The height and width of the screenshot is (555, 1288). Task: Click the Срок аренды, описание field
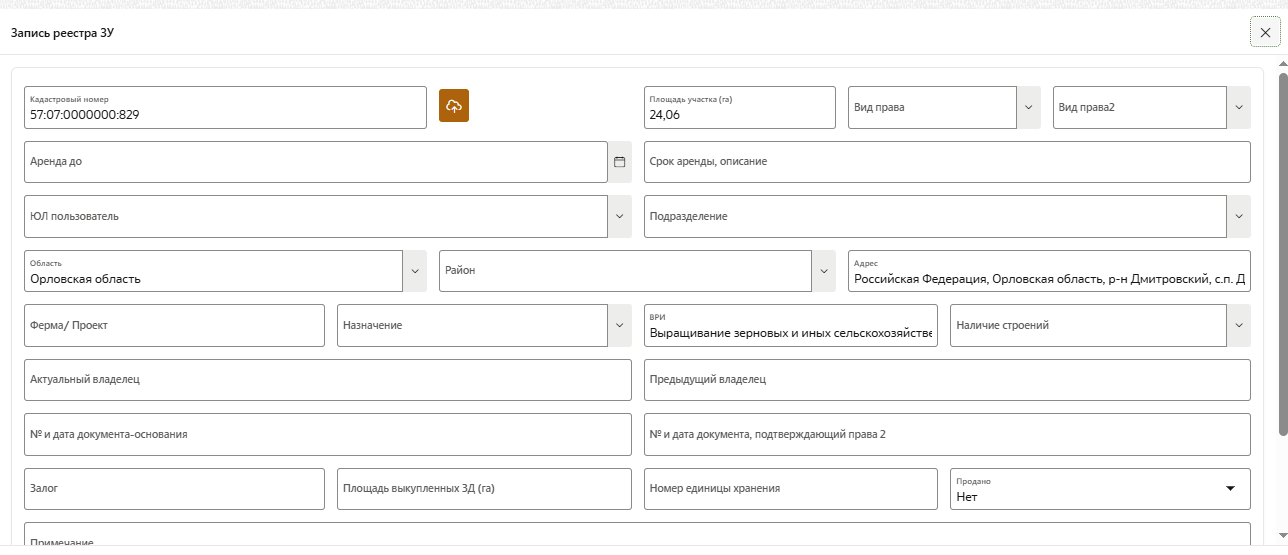tap(946, 162)
